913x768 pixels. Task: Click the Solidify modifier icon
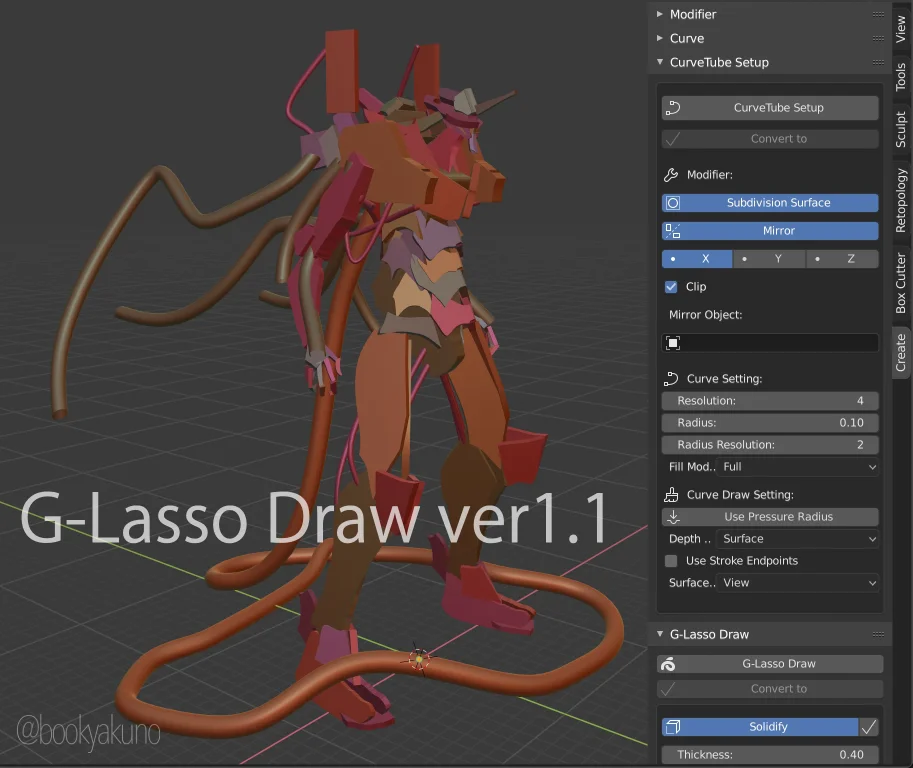tap(673, 727)
